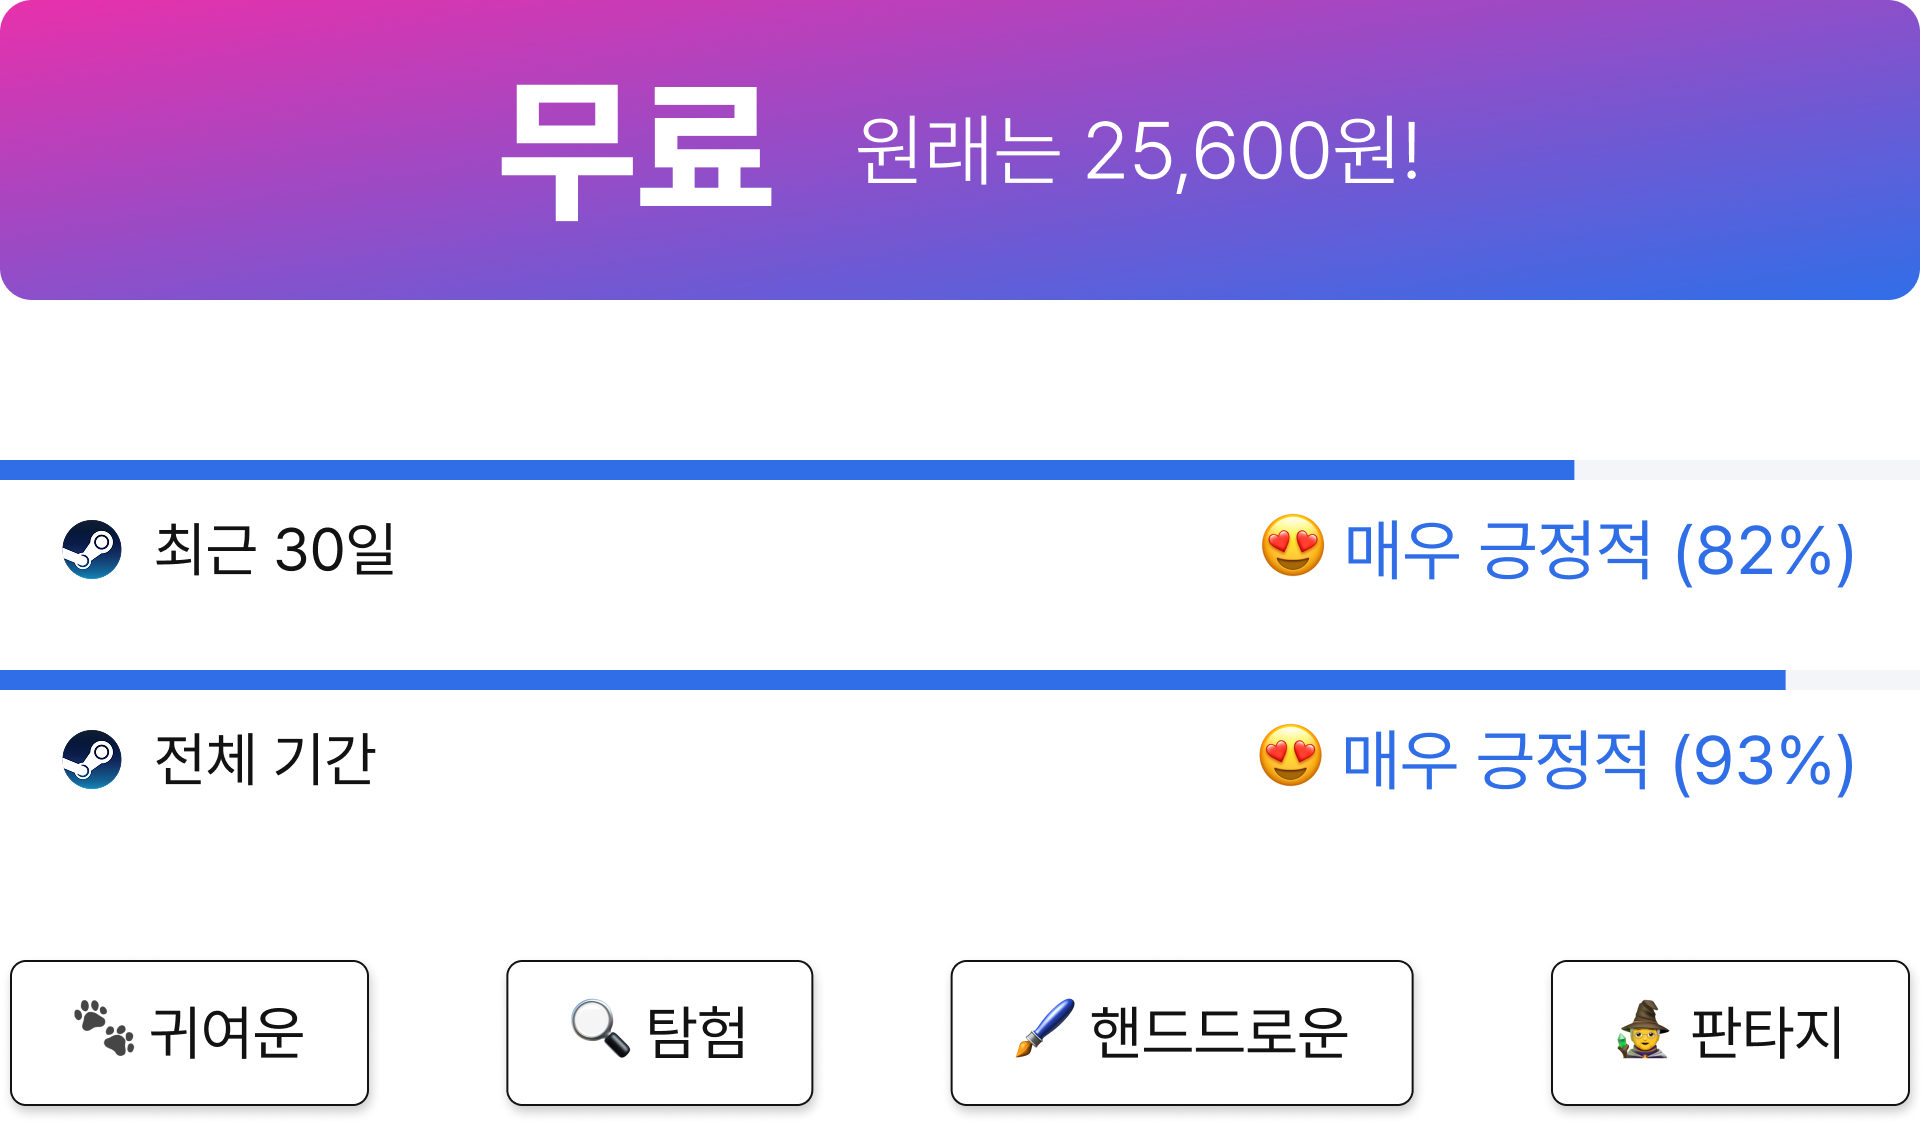Open the 매우 긍정적 (93%) review link
Viewport: 1924px width, 1124px height.
point(1598,761)
